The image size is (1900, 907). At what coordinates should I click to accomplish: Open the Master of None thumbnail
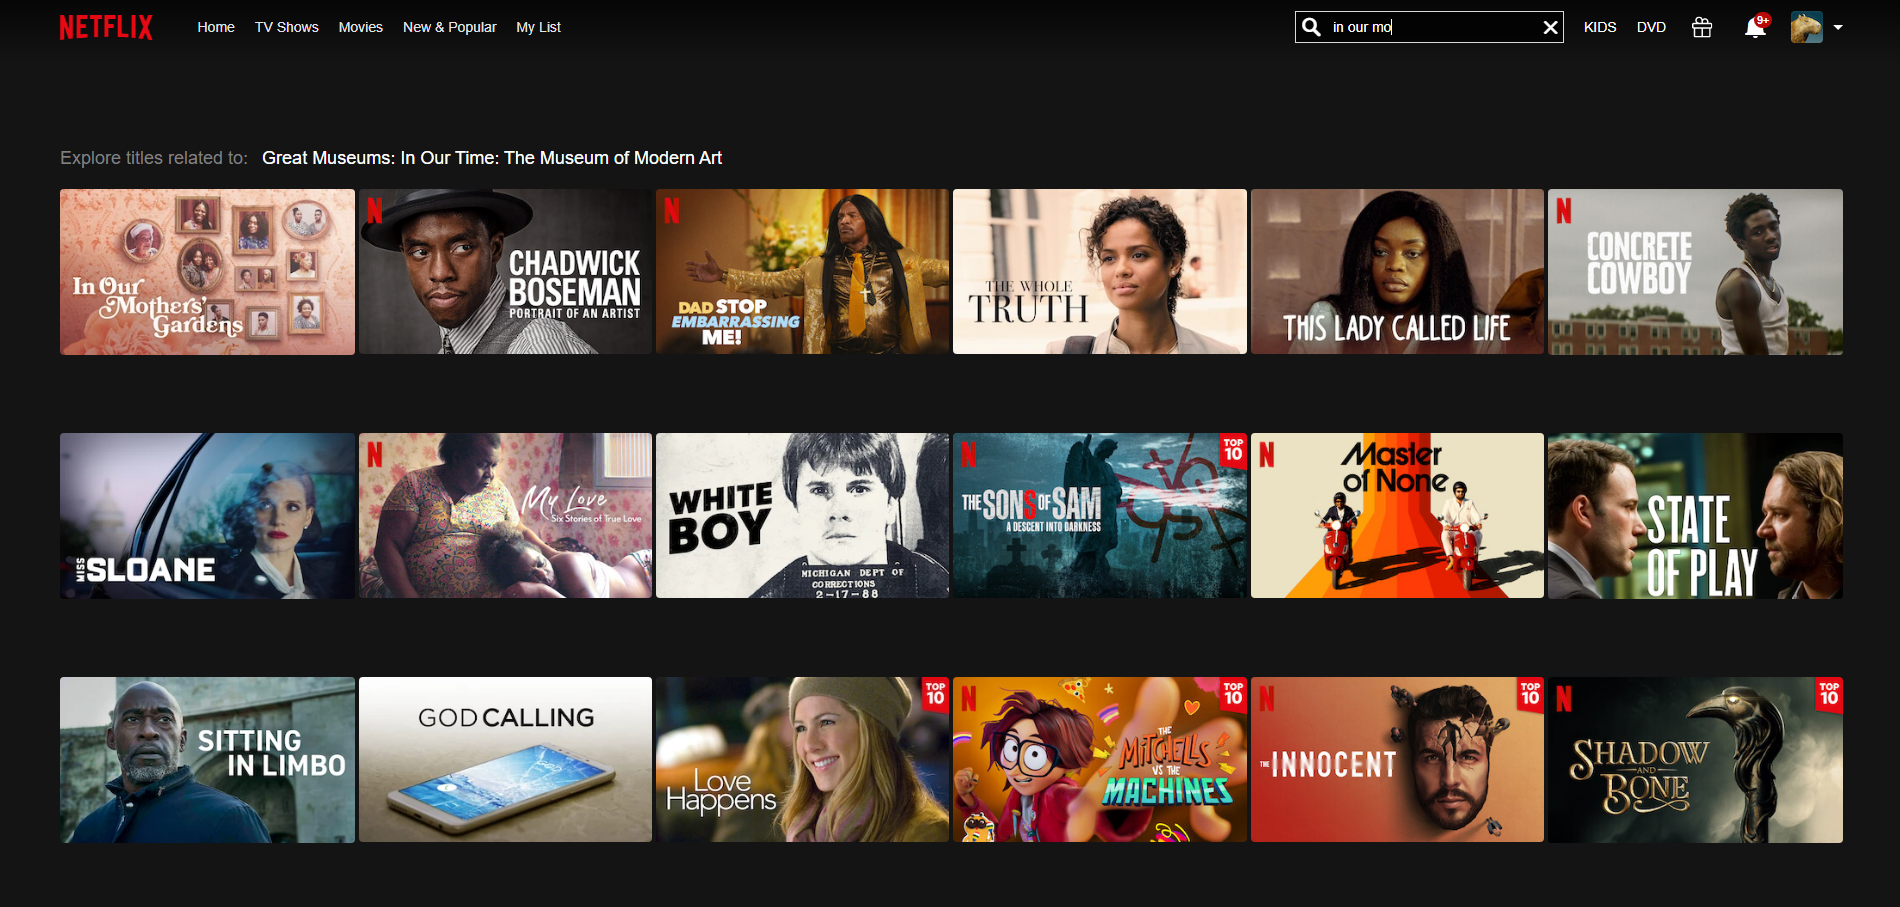pos(1397,516)
